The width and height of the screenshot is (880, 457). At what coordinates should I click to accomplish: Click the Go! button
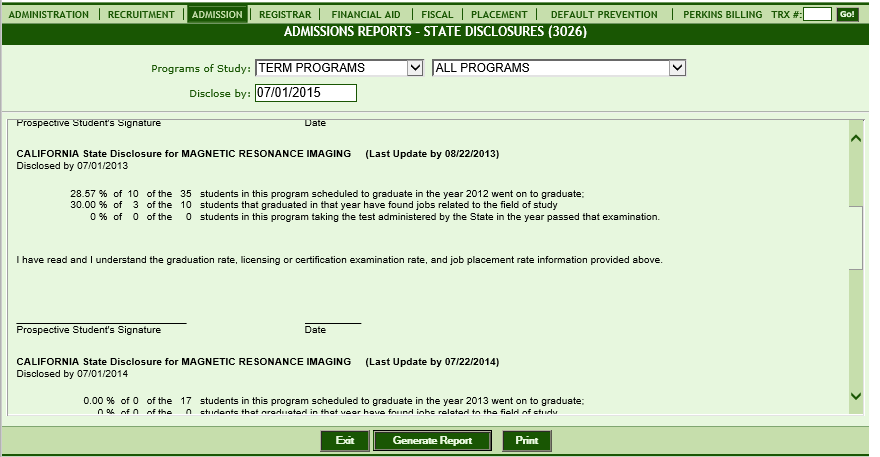click(847, 14)
